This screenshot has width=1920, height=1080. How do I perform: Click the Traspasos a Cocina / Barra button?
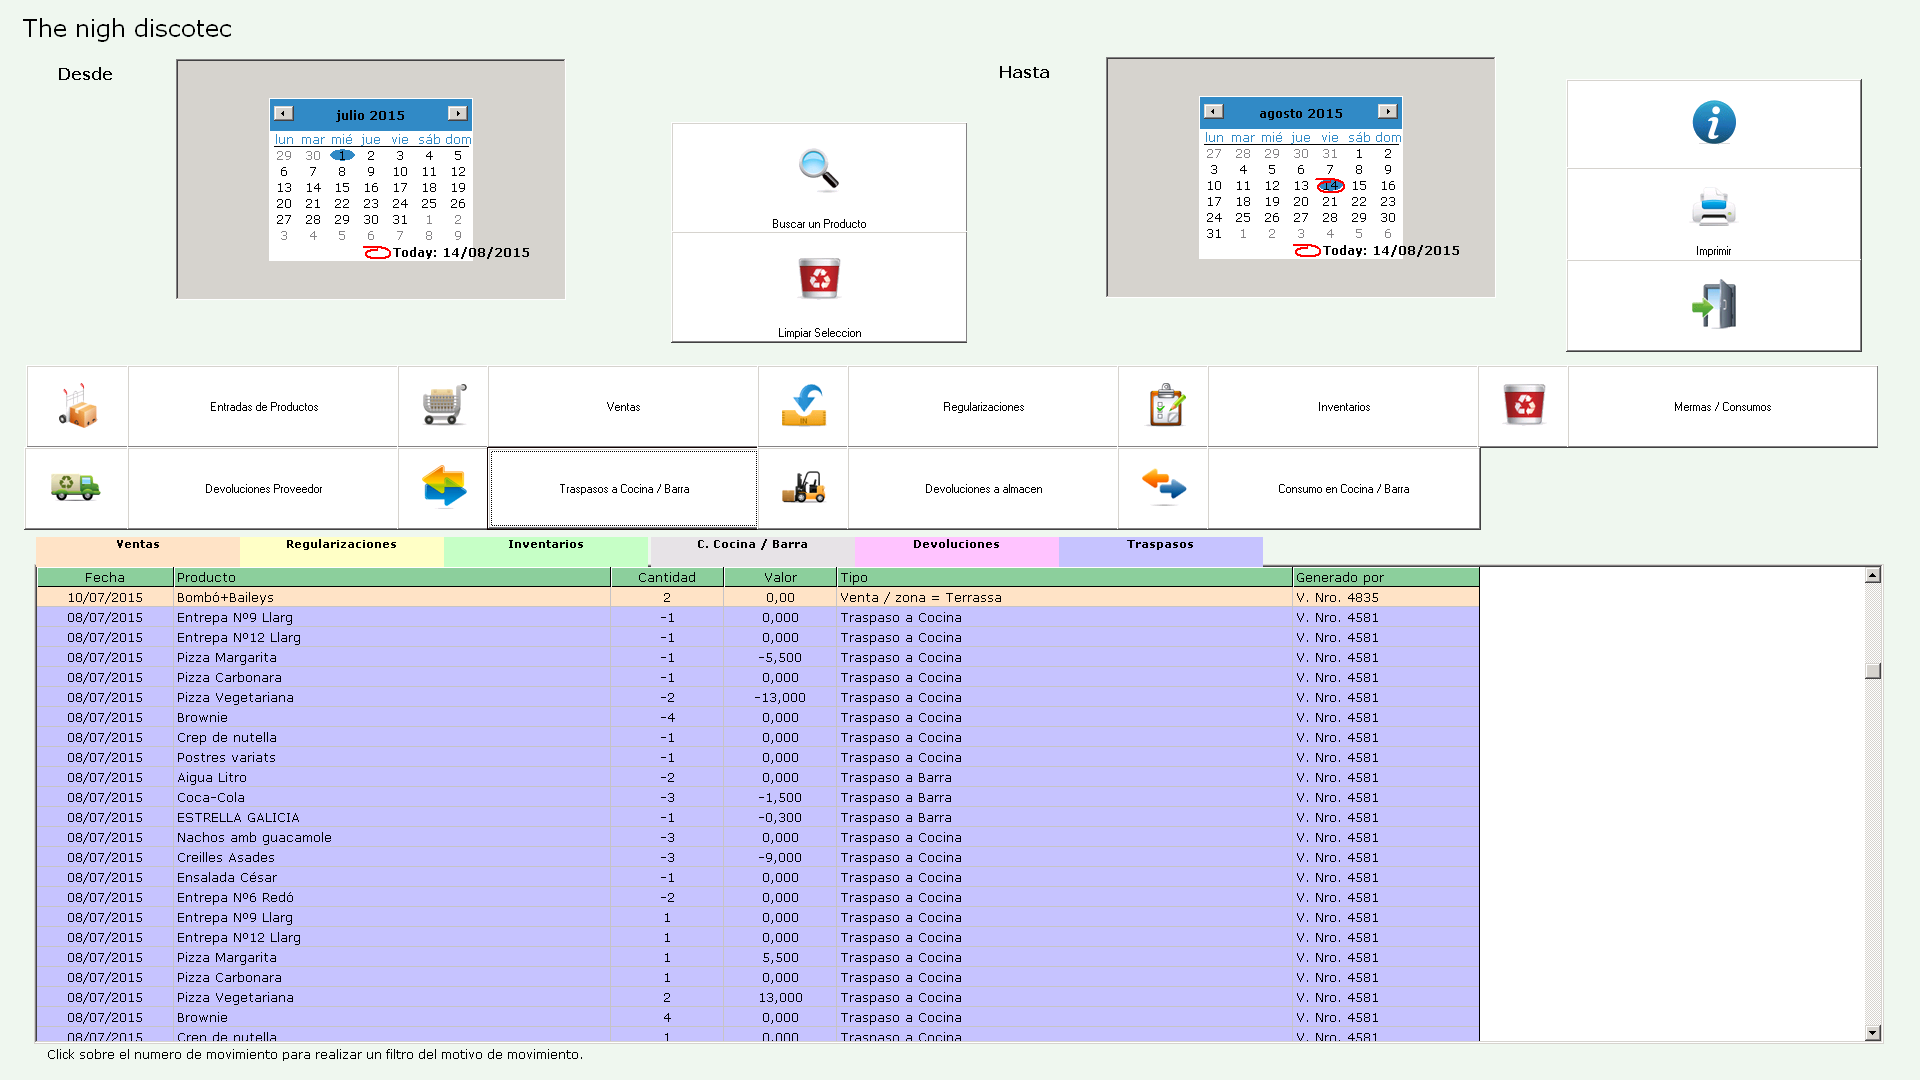[623, 489]
